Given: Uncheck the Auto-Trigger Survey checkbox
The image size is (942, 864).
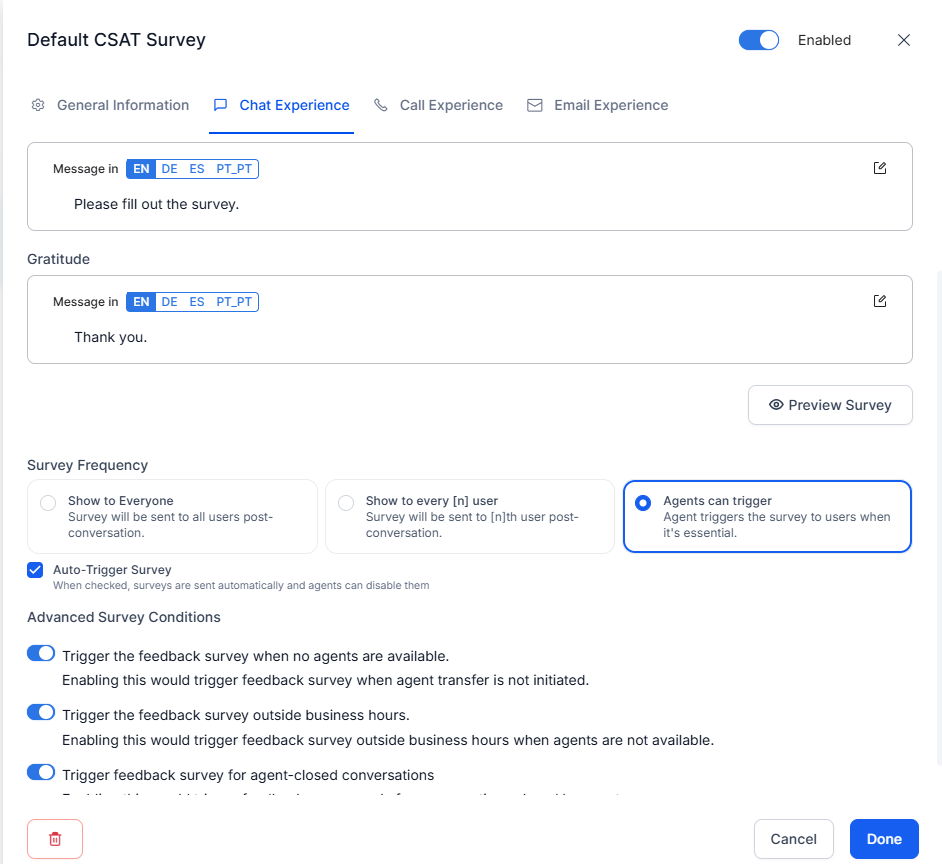Looking at the screenshot, I should (36, 570).
